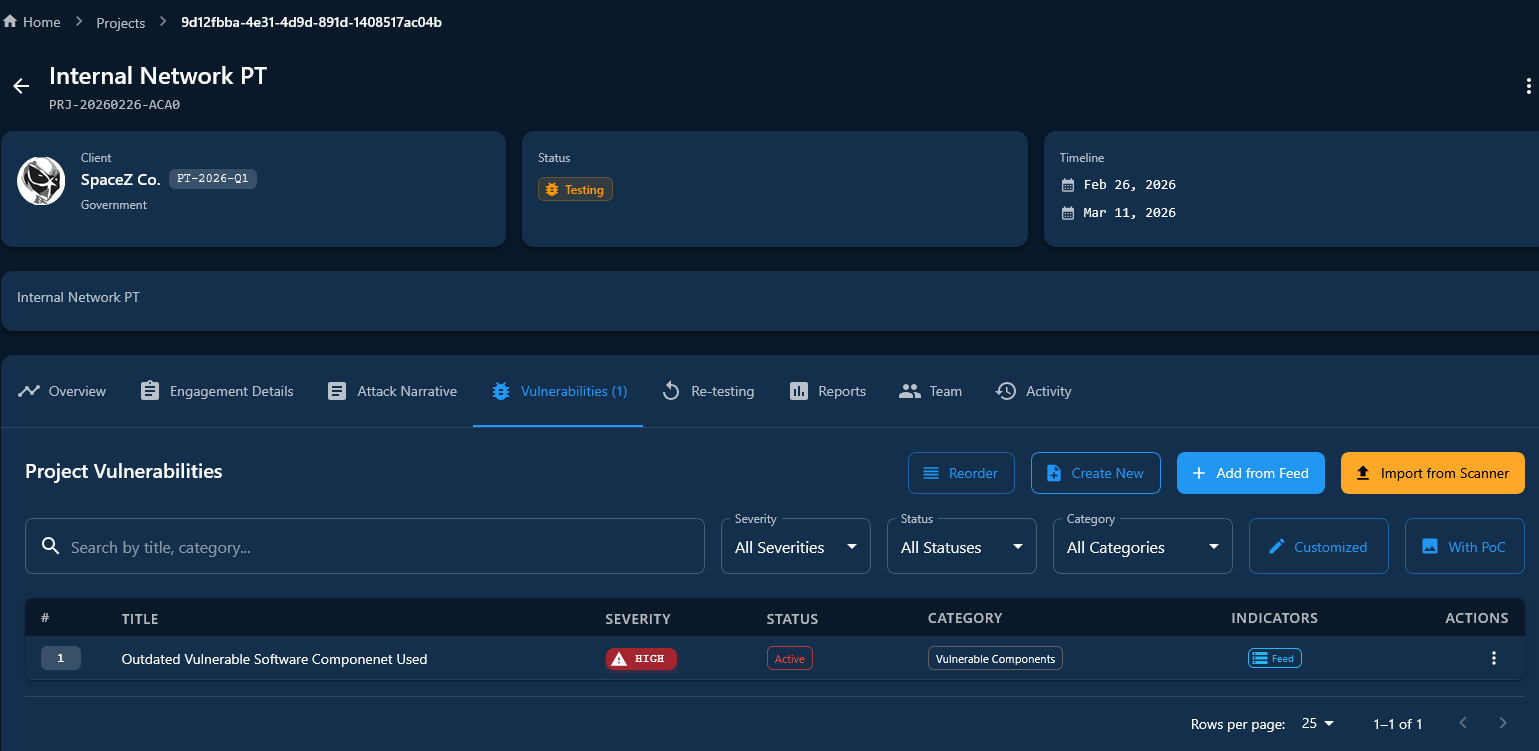
Task: Switch to the Re-testing tab
Action: tap(708, 391)
